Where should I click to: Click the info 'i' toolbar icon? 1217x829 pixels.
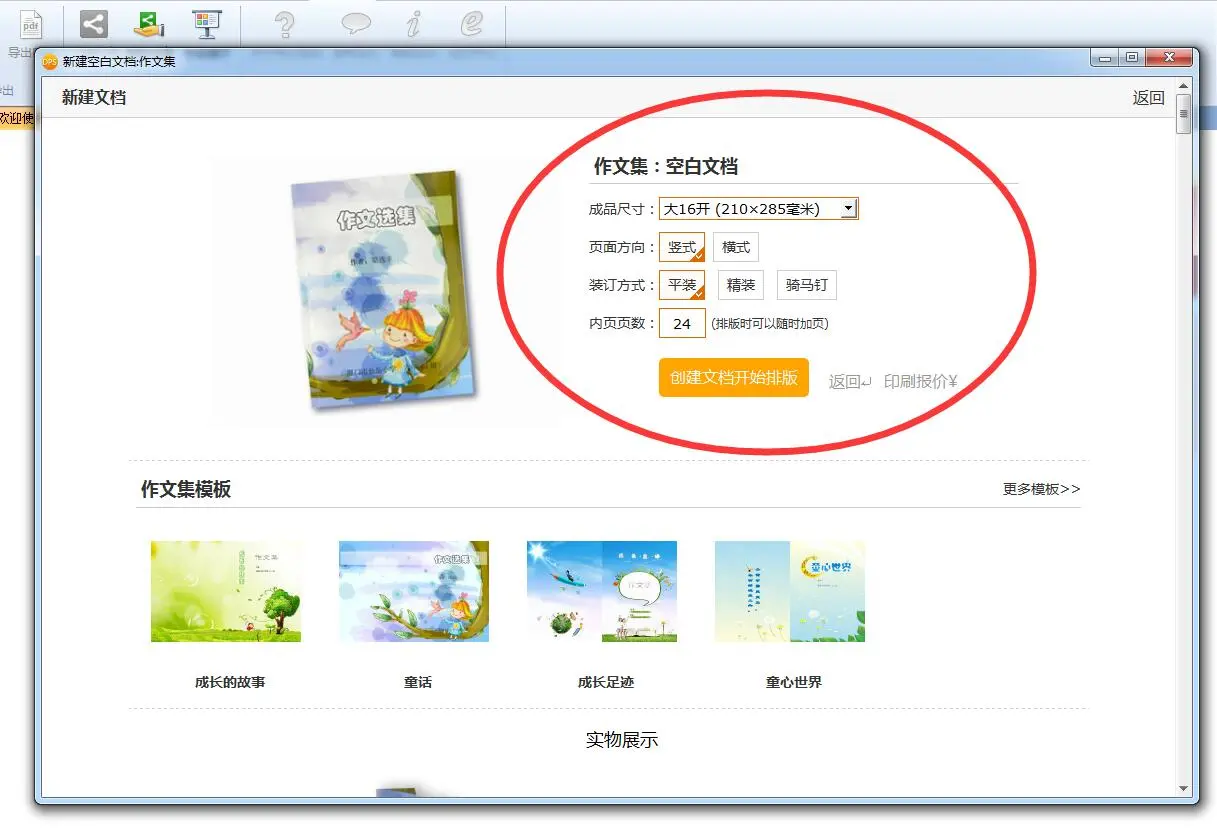413,24
